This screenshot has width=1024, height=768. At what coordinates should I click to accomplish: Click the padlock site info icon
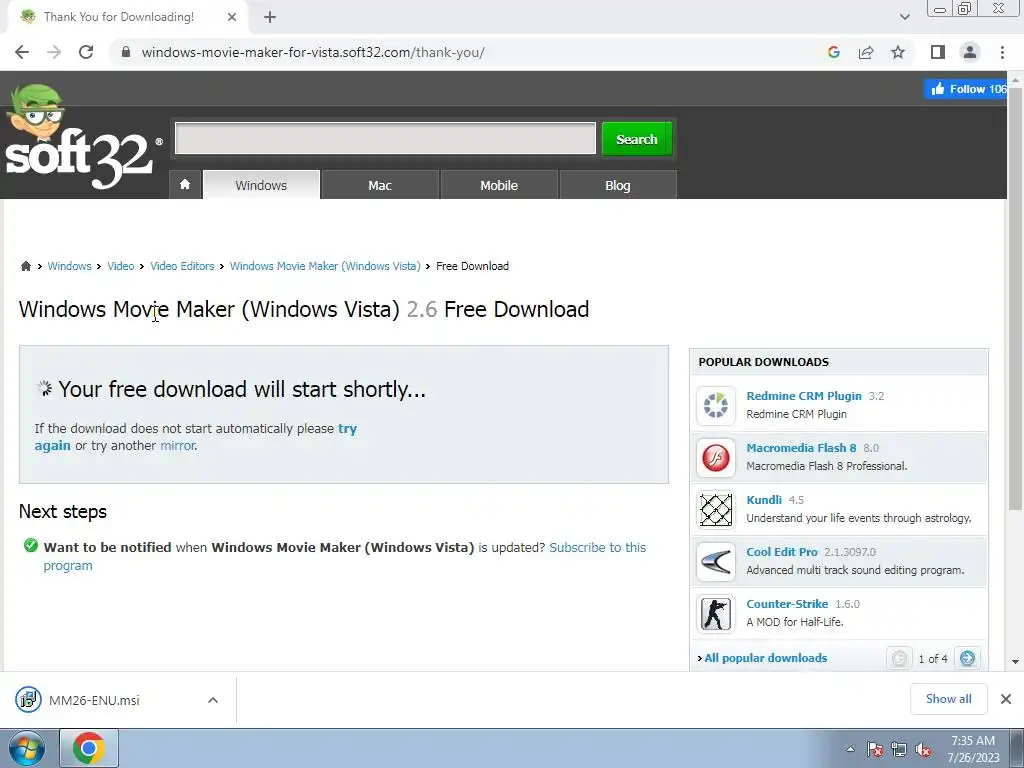click(126, 52)
